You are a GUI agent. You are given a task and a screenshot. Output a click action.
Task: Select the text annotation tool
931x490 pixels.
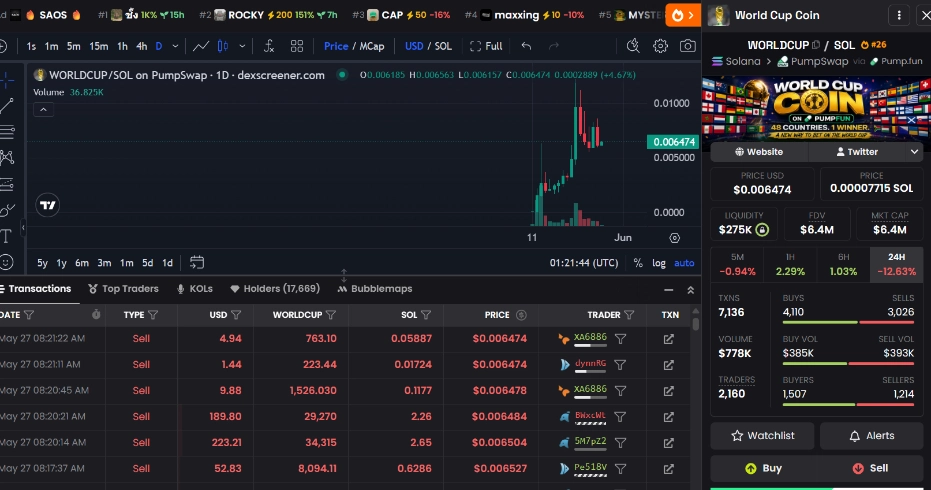click(x=6, y=236)
